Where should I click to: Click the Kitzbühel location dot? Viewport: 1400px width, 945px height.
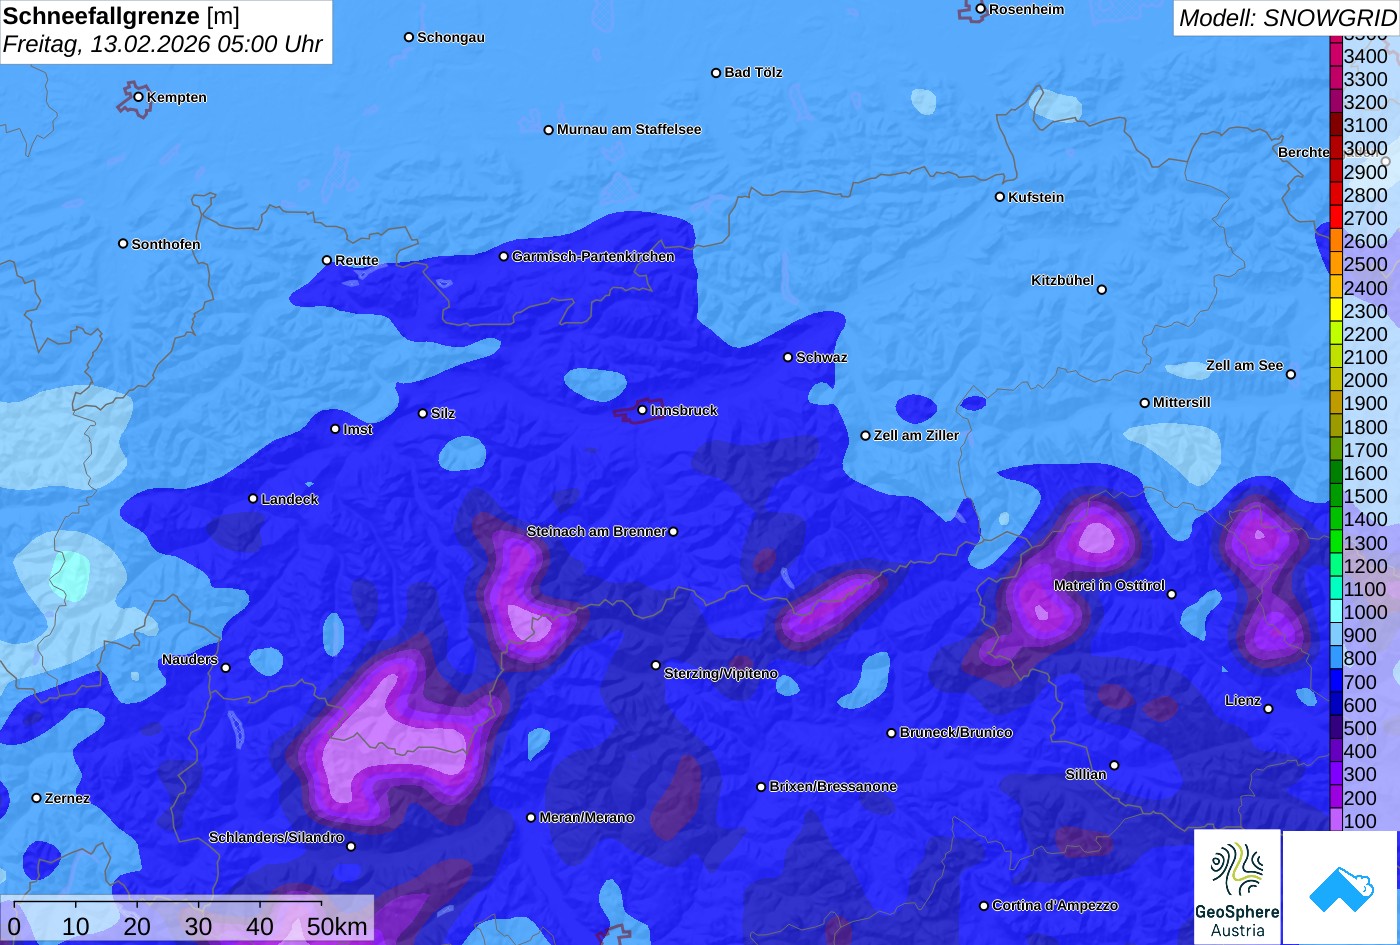pos(1102,290)
